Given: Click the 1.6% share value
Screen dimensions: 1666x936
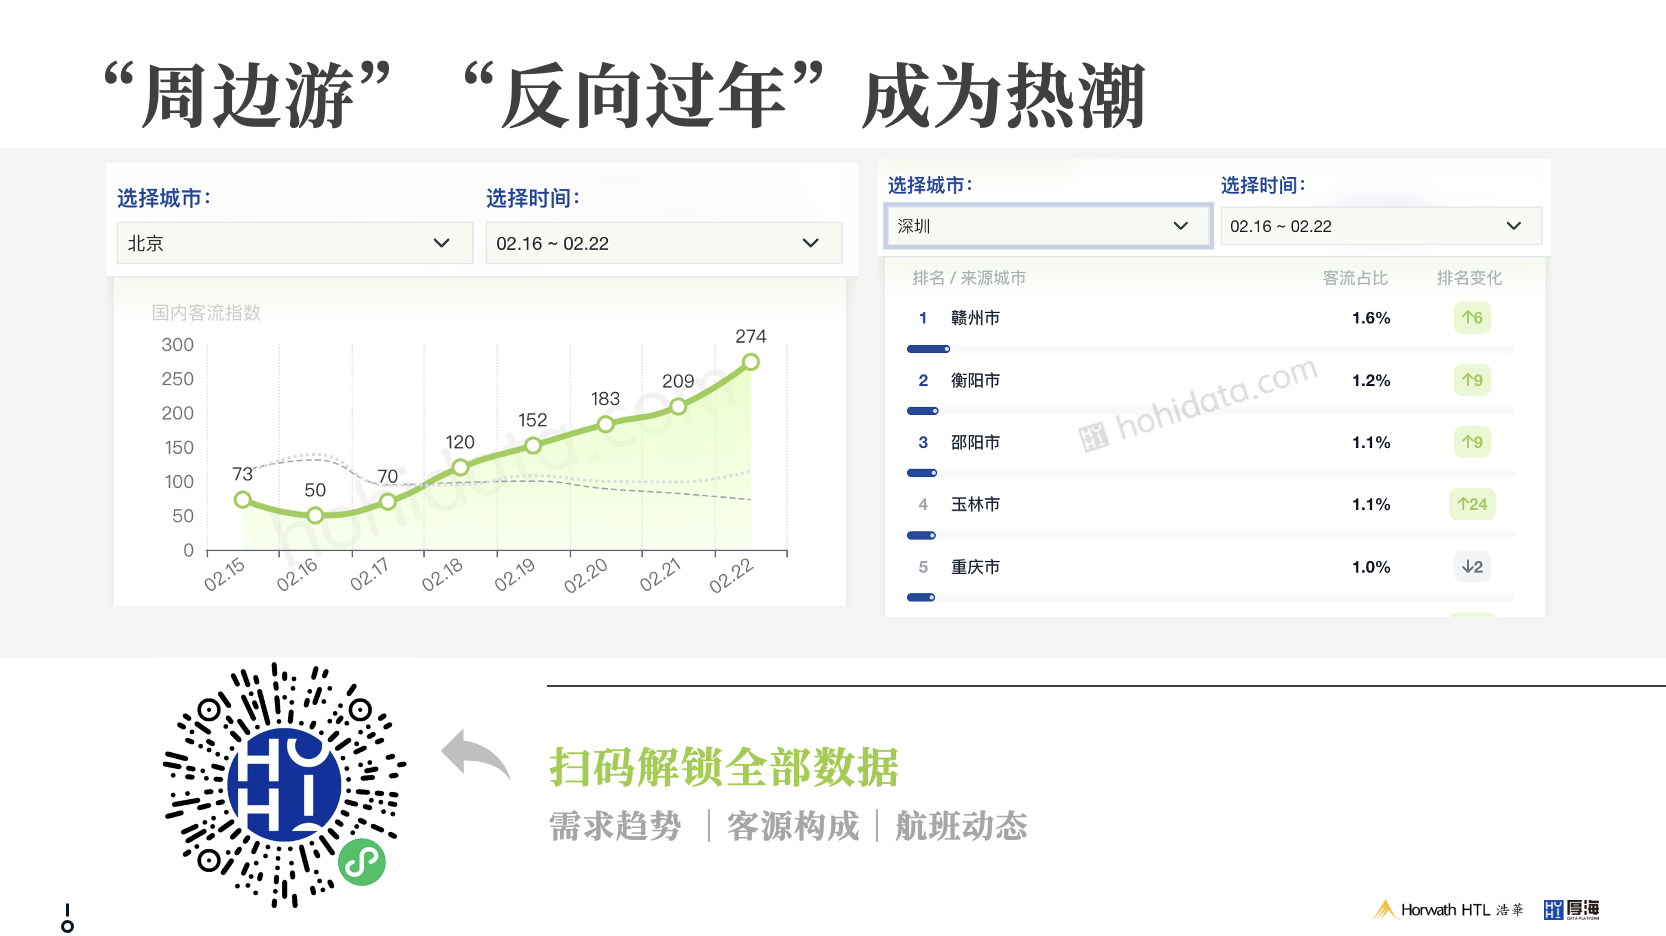Looking at the screenshot, I should [1371, 318].
